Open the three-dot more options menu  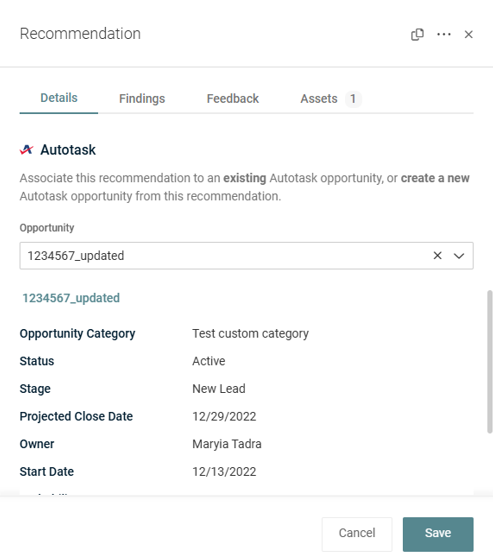pyautogui.click(x=444, y=34)
